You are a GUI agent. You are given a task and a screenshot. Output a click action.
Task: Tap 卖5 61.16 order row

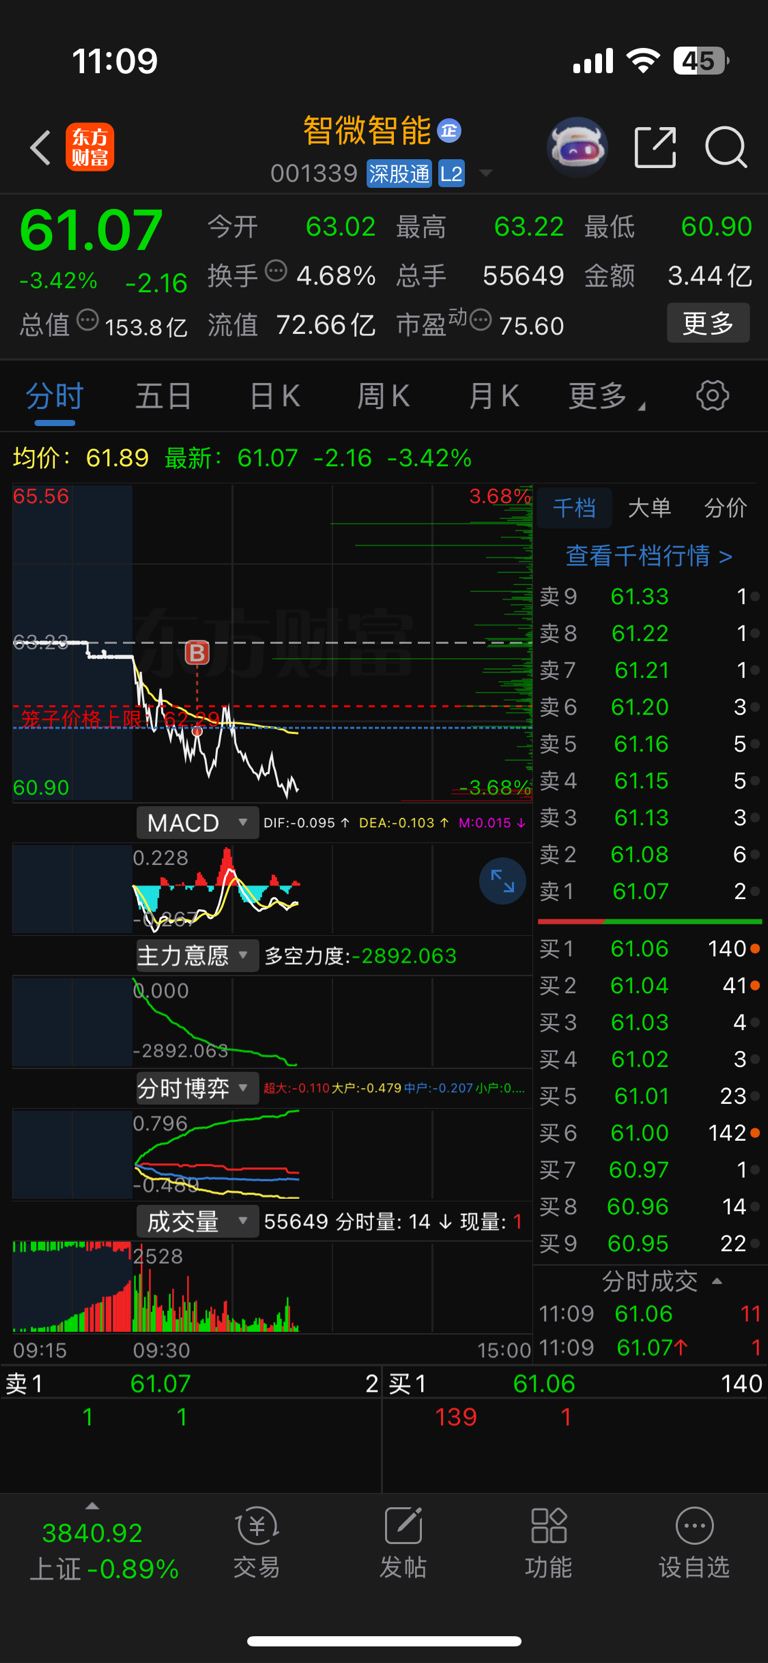[x=650, y=744]
